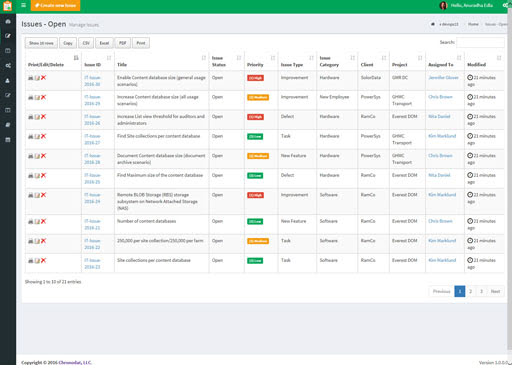Click the Search input field
Image resolution: width=512 pixels, height=384 pixels.
(480, 42)
